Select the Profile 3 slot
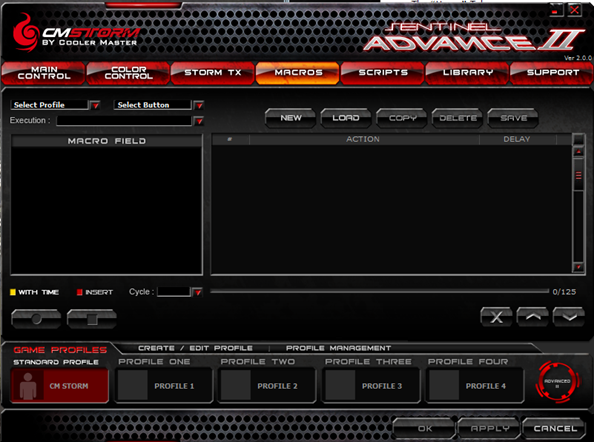Image resolution: width=594 pixels, height=442 pixels. (x=372, y=386)
